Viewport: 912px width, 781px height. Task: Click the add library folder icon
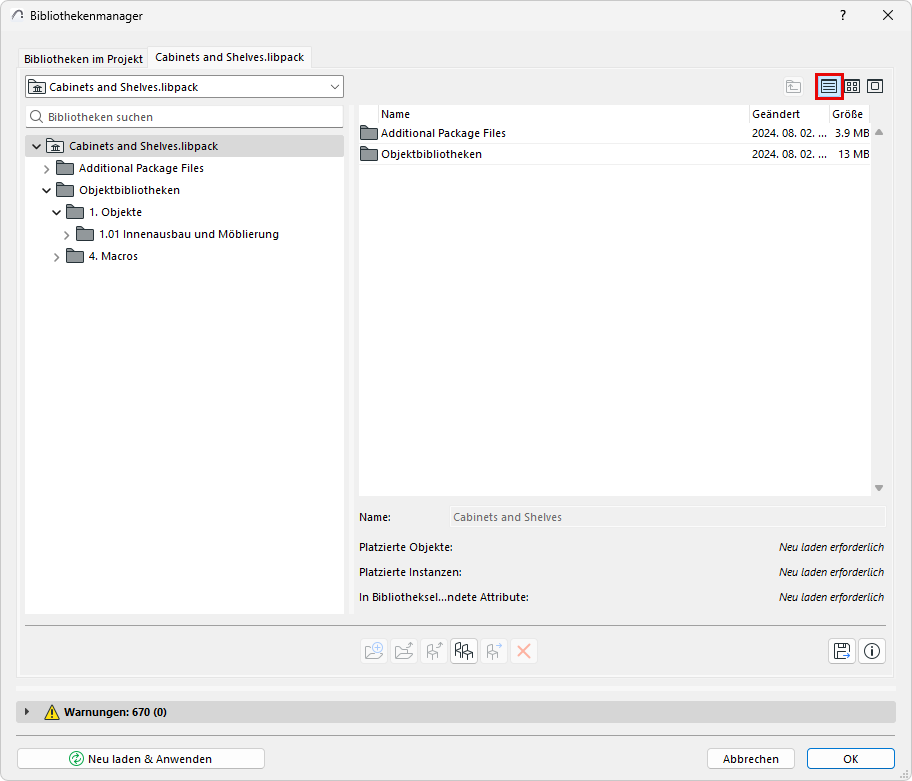pos(374,651)
